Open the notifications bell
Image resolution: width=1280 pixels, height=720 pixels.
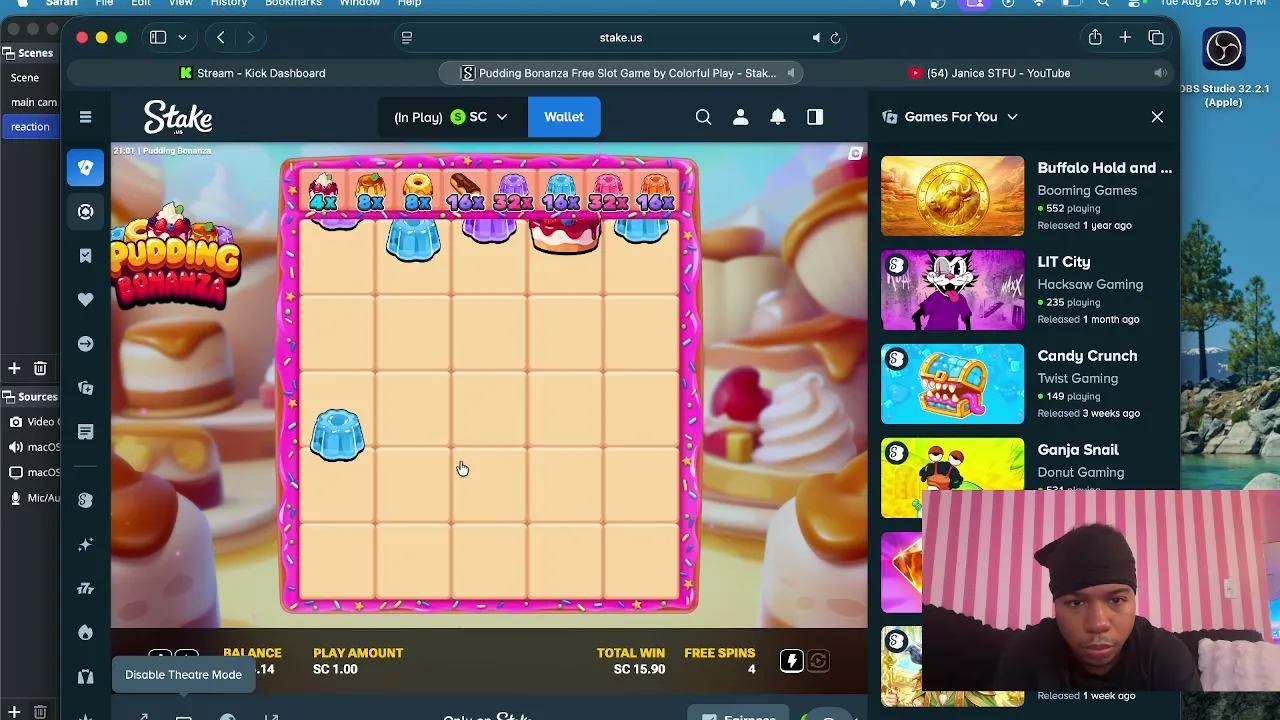[x=777, y=117]
